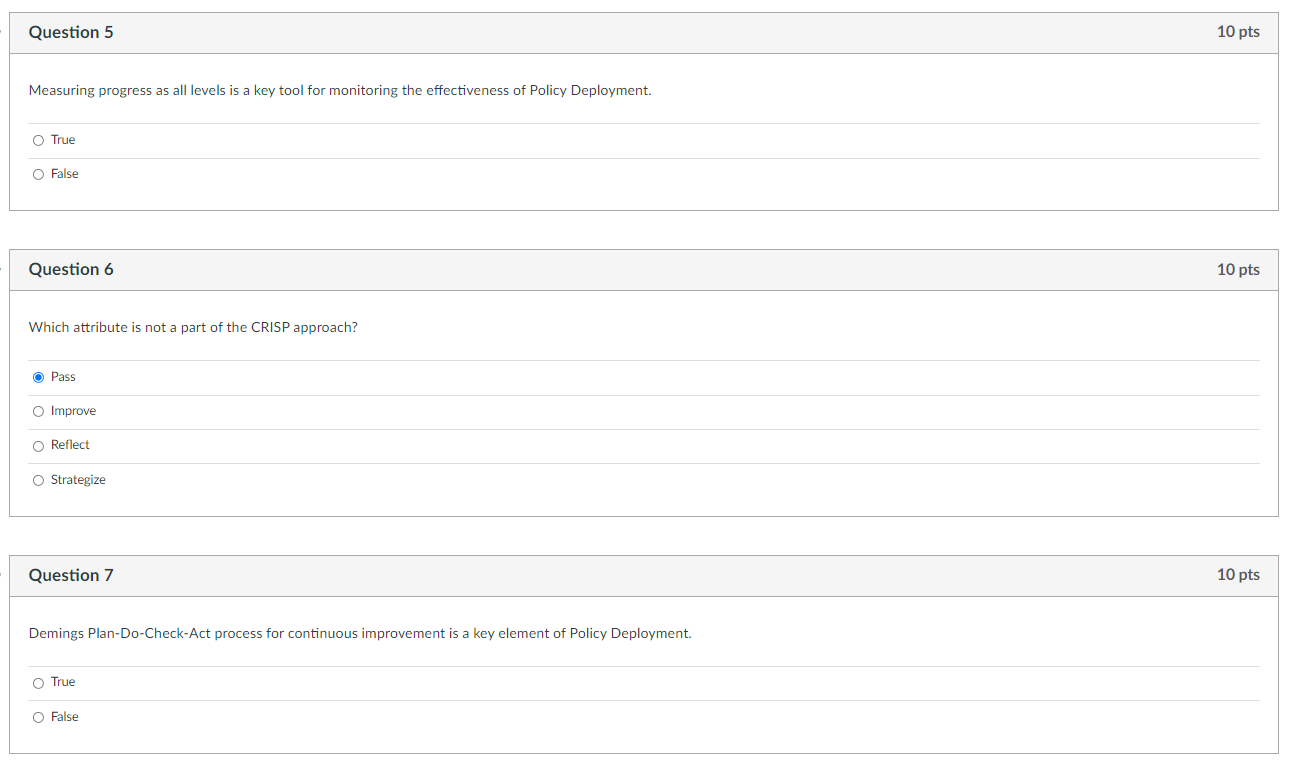
Task: Choose the Improve option in Question 6
Action: (x=38, y=411)
